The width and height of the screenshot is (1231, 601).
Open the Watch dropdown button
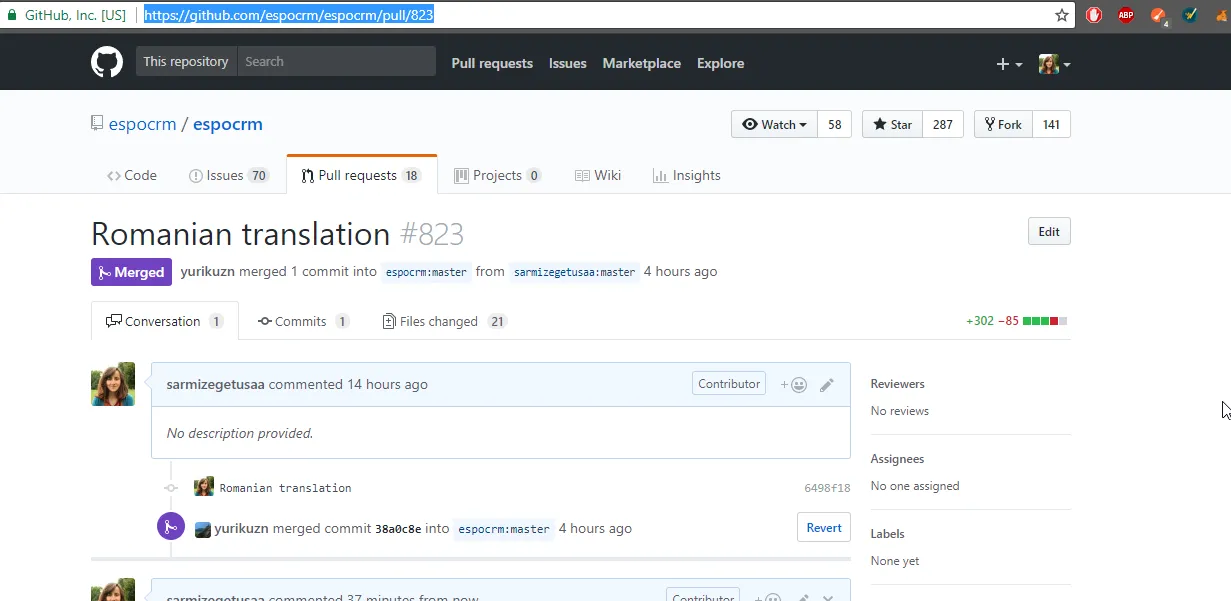pos(775,124)
